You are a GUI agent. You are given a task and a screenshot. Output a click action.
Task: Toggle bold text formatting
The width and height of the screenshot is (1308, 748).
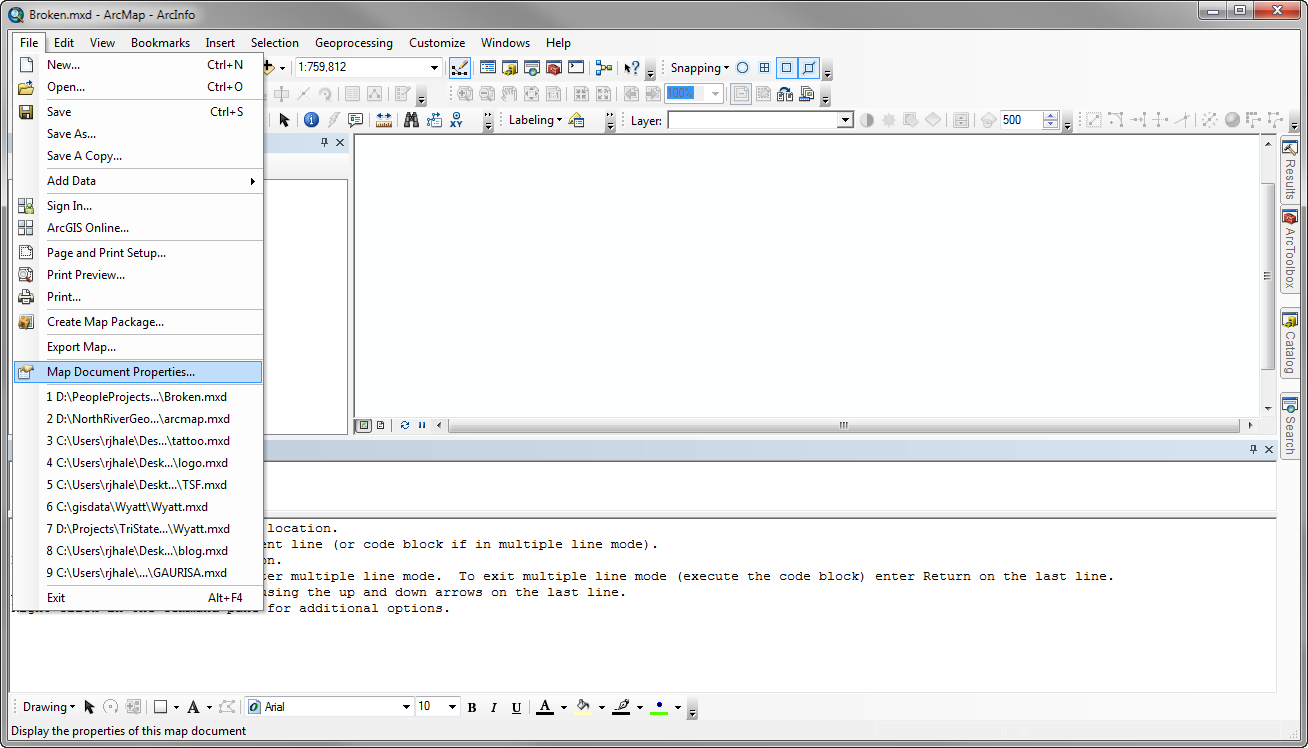[x=472, y=707]
